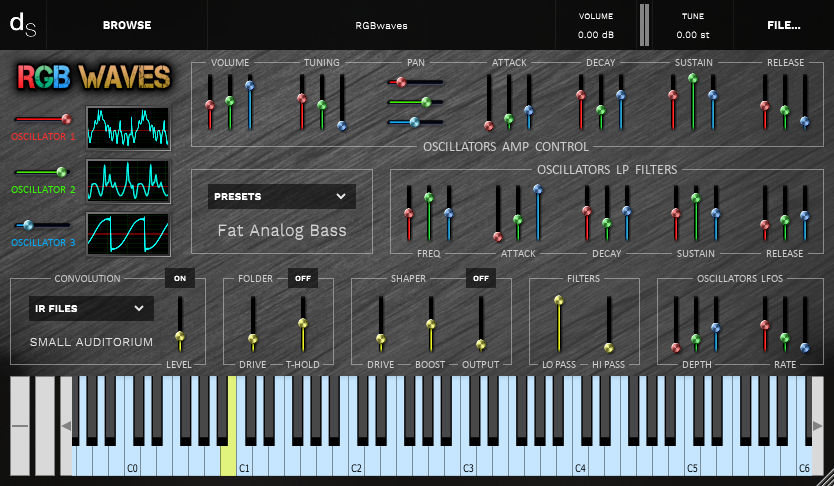Click the HI PASS filter slider knob

pos(608,348)
